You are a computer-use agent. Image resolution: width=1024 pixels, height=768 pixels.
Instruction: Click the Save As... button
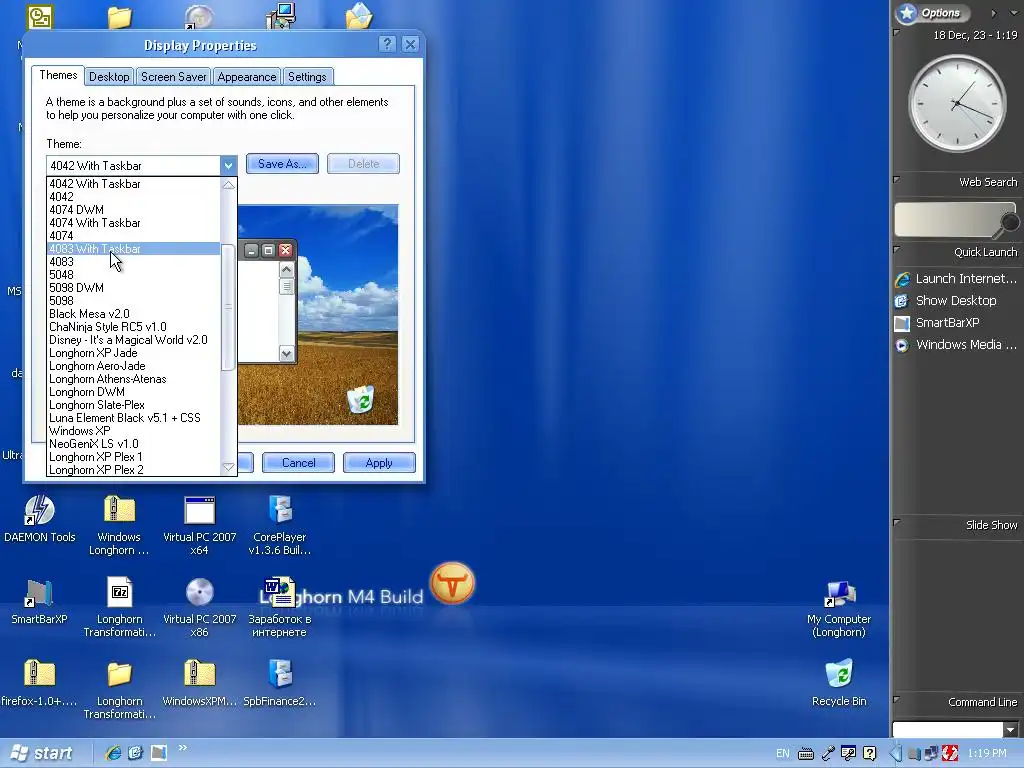point(282,164)
